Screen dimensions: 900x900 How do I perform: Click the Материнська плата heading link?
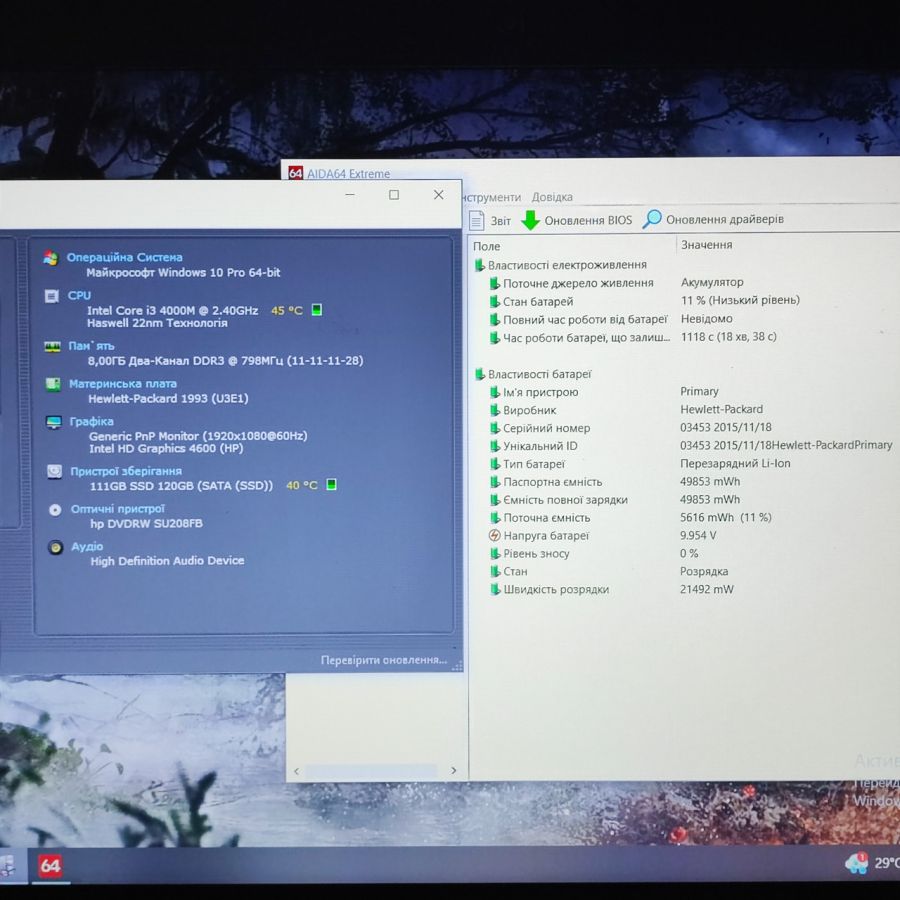(123, 383)
